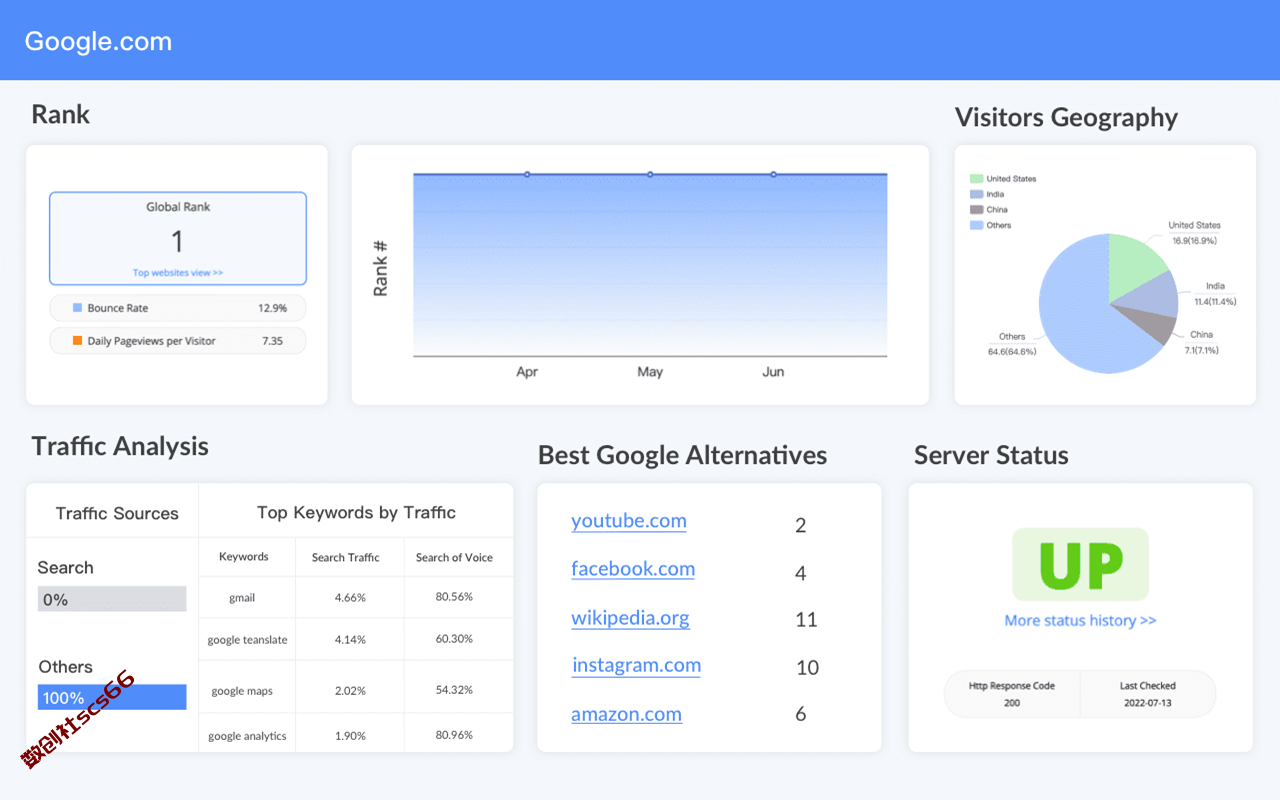Click the google teanslate keyword cell
Image resolution: width=1280 pixels, height=800 pixels.
pyautogui.click(x=247, y=640)
